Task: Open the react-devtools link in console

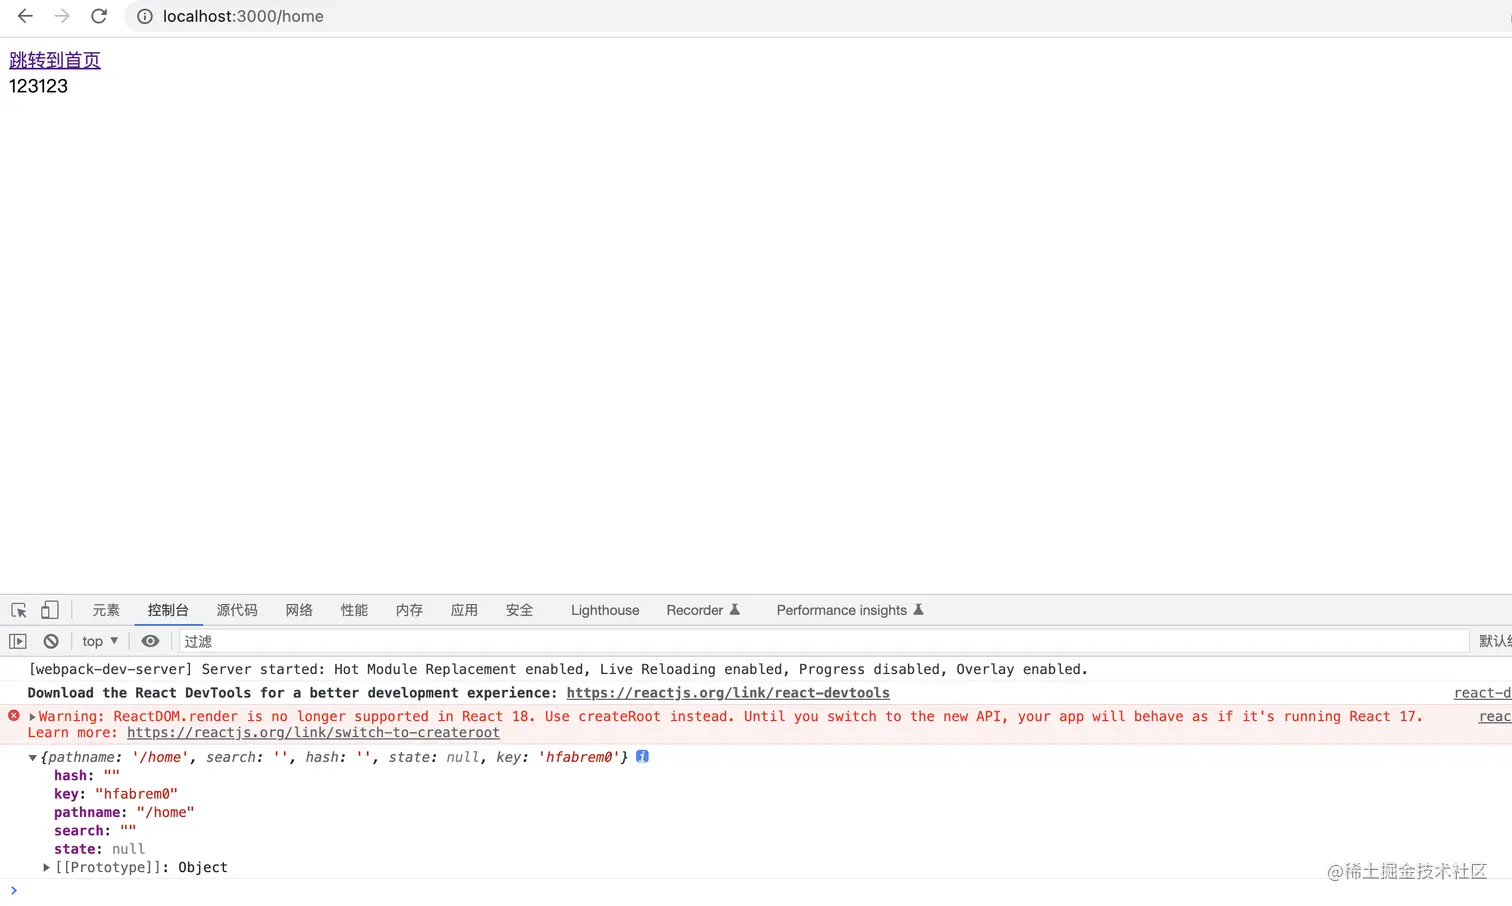Action: tap(728, 693)
